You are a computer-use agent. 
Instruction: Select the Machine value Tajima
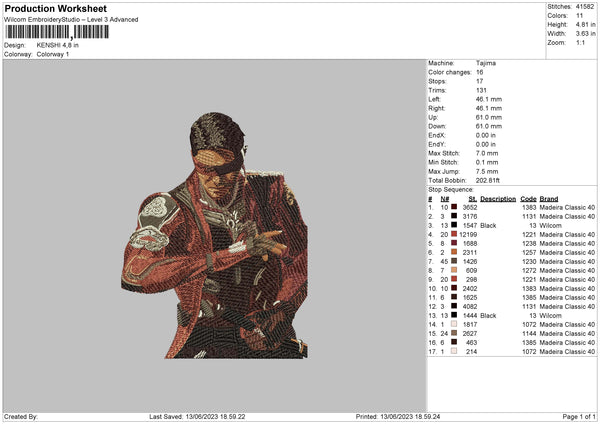486,63
